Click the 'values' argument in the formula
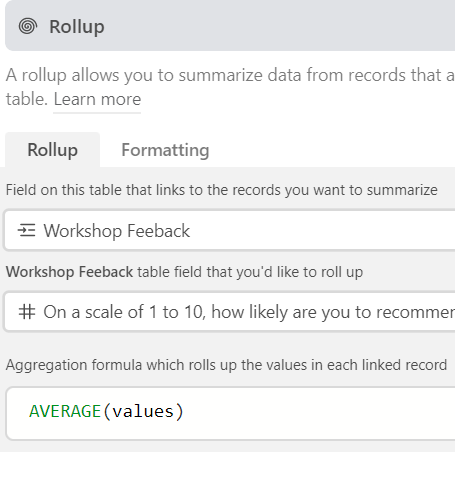455x478 pixels. (x=143, y=412)
